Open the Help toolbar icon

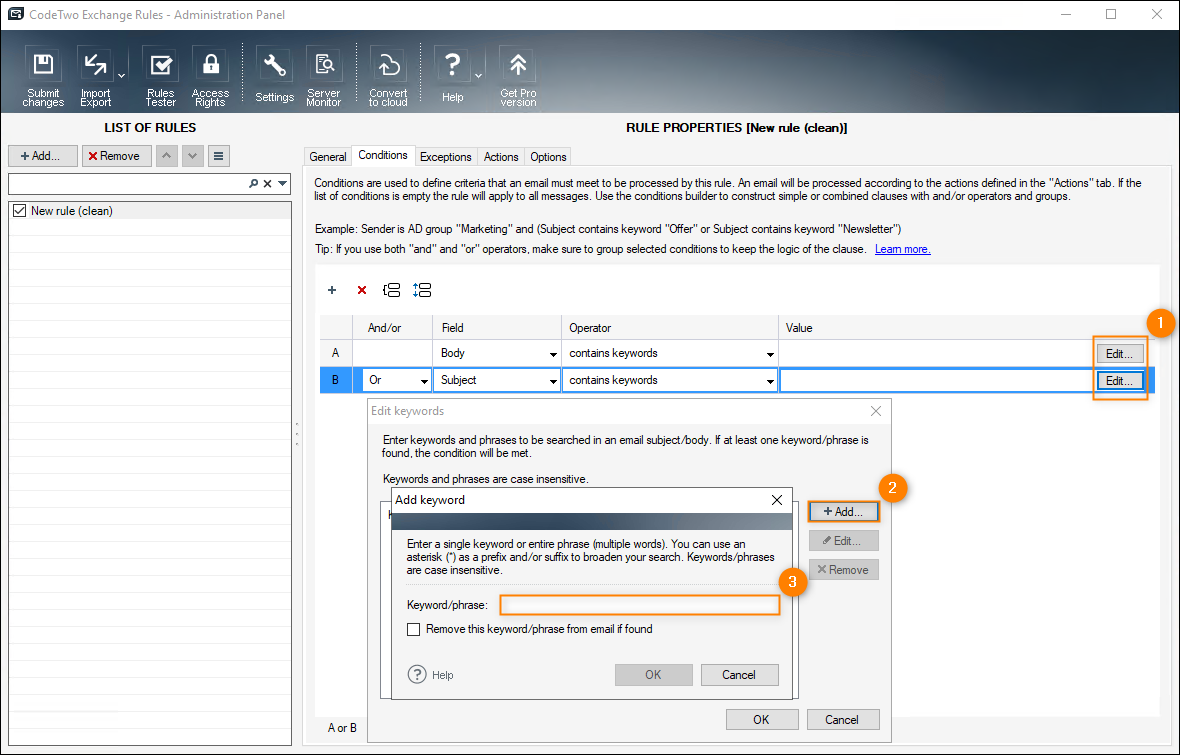[452, 77]
